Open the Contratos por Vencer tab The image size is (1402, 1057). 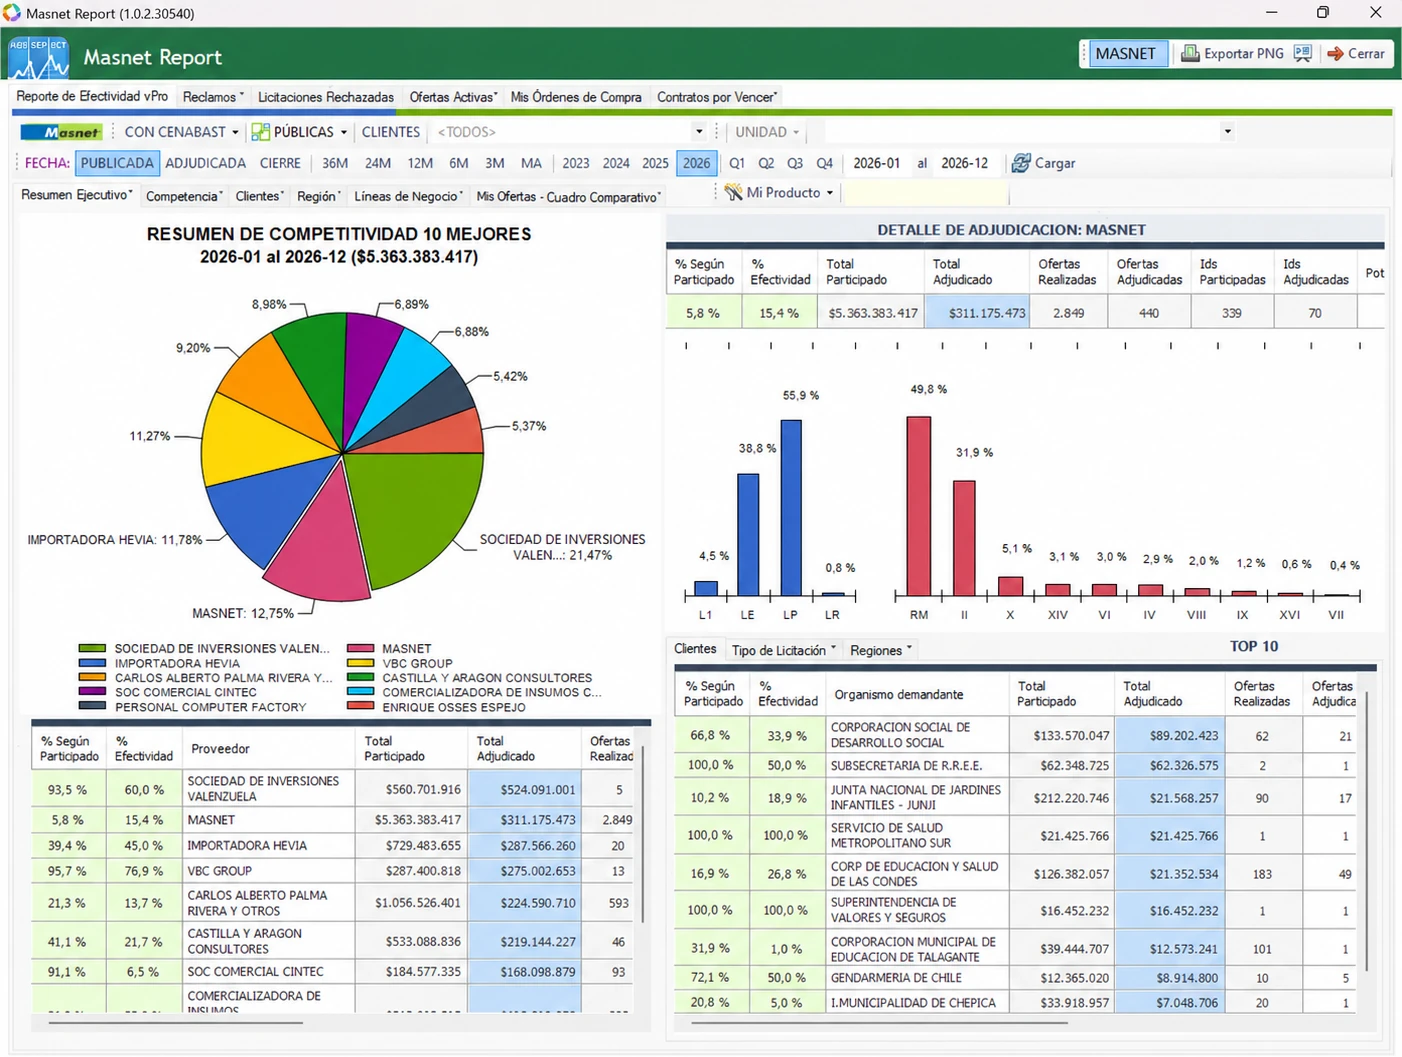[717, 97]
